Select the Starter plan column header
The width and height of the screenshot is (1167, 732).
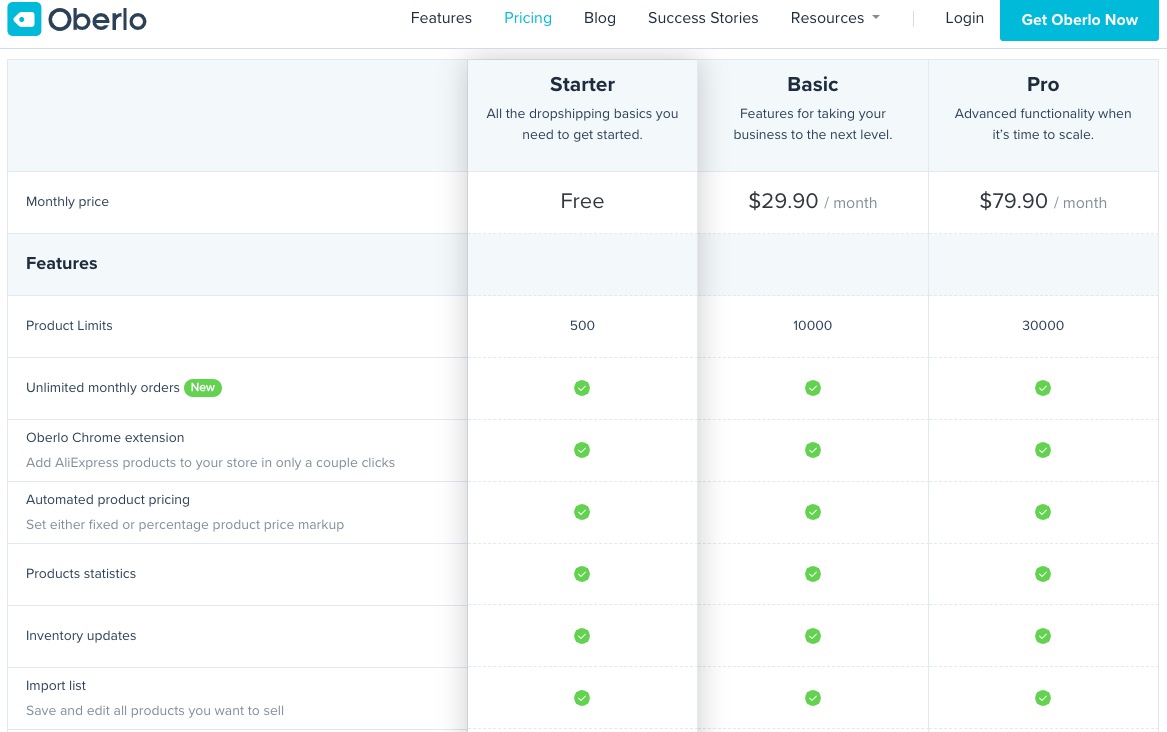click(x=582, y=84)
